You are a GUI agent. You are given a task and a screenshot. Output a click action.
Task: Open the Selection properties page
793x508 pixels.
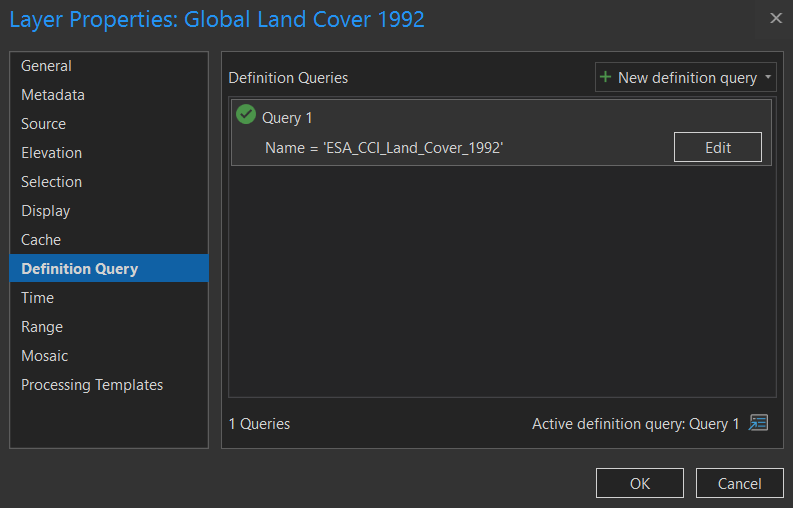(51, 182)
